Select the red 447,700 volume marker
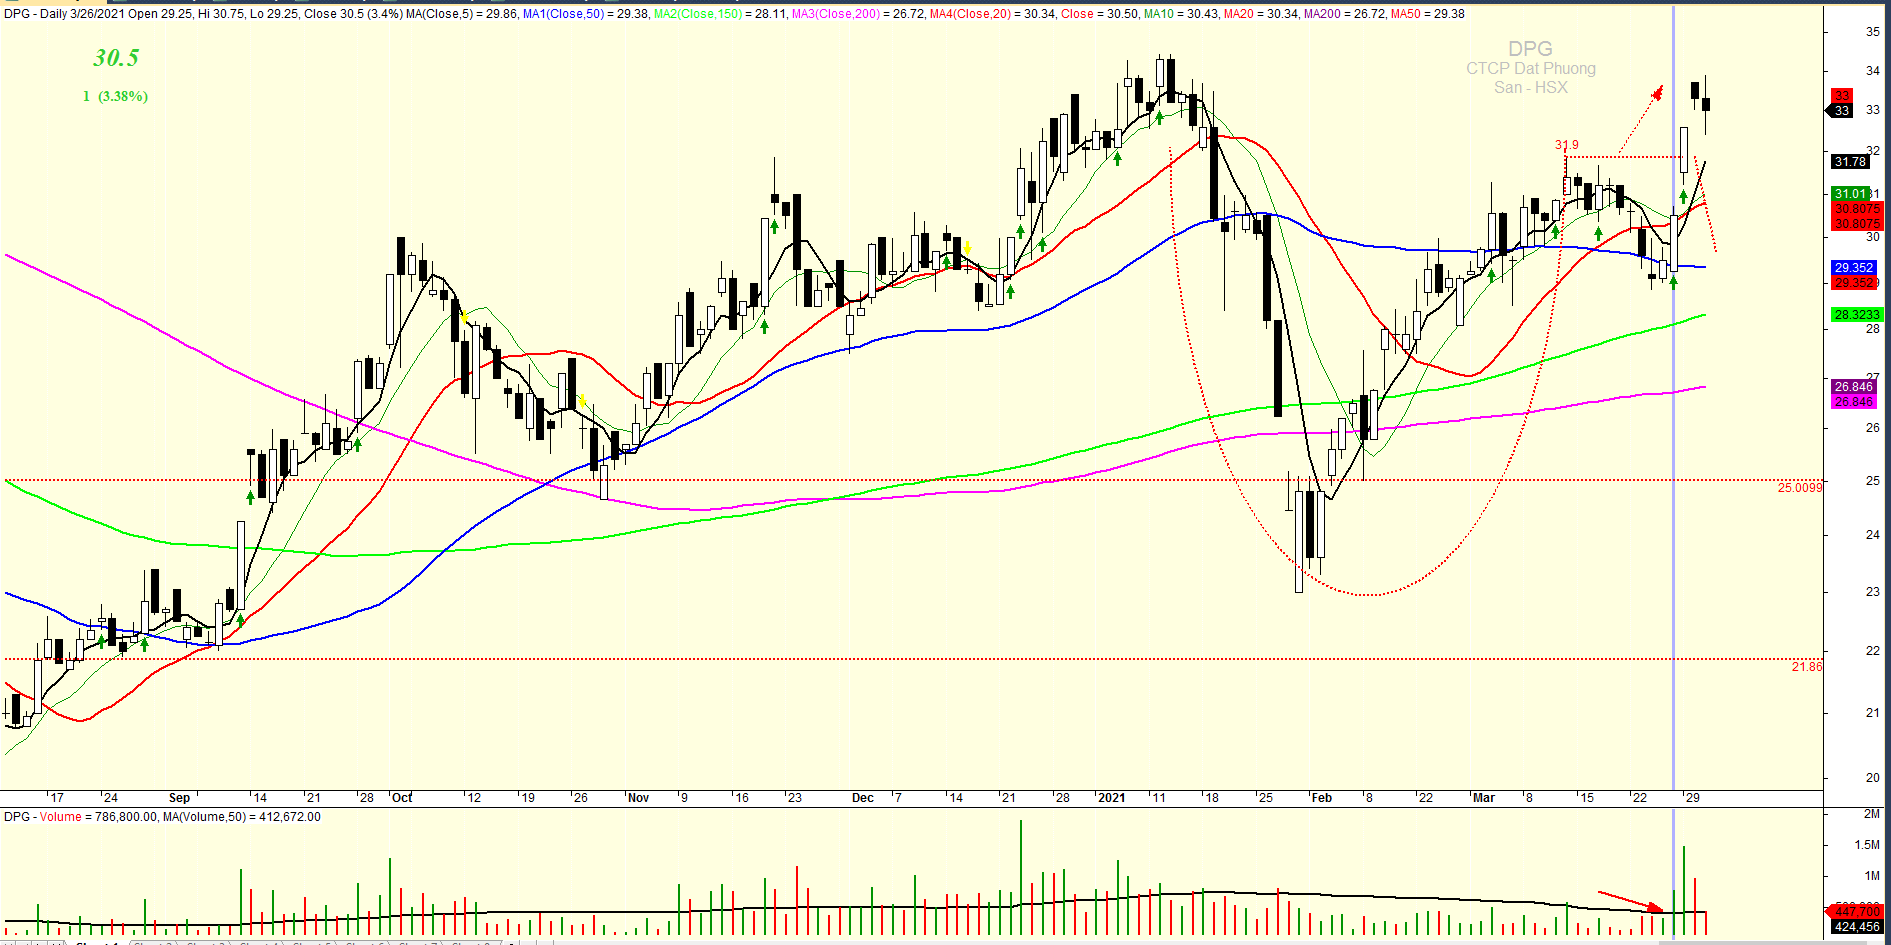Screen dimensions: 1891x945 point(1856,911)
